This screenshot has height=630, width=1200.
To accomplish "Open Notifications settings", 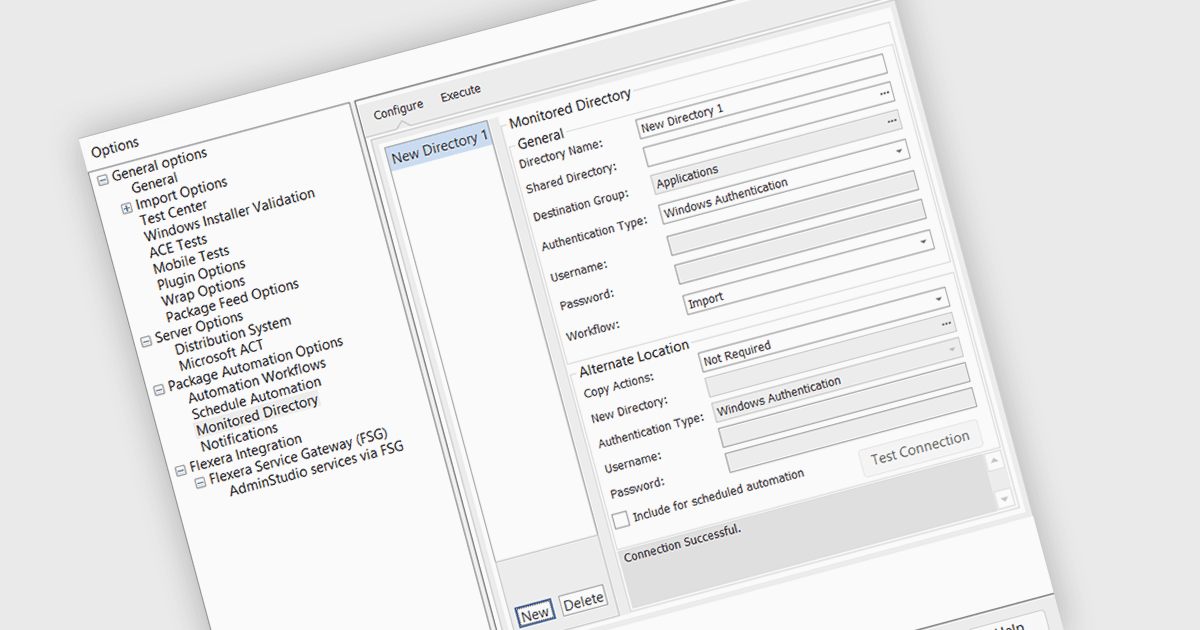I will [x=239, y=437].
